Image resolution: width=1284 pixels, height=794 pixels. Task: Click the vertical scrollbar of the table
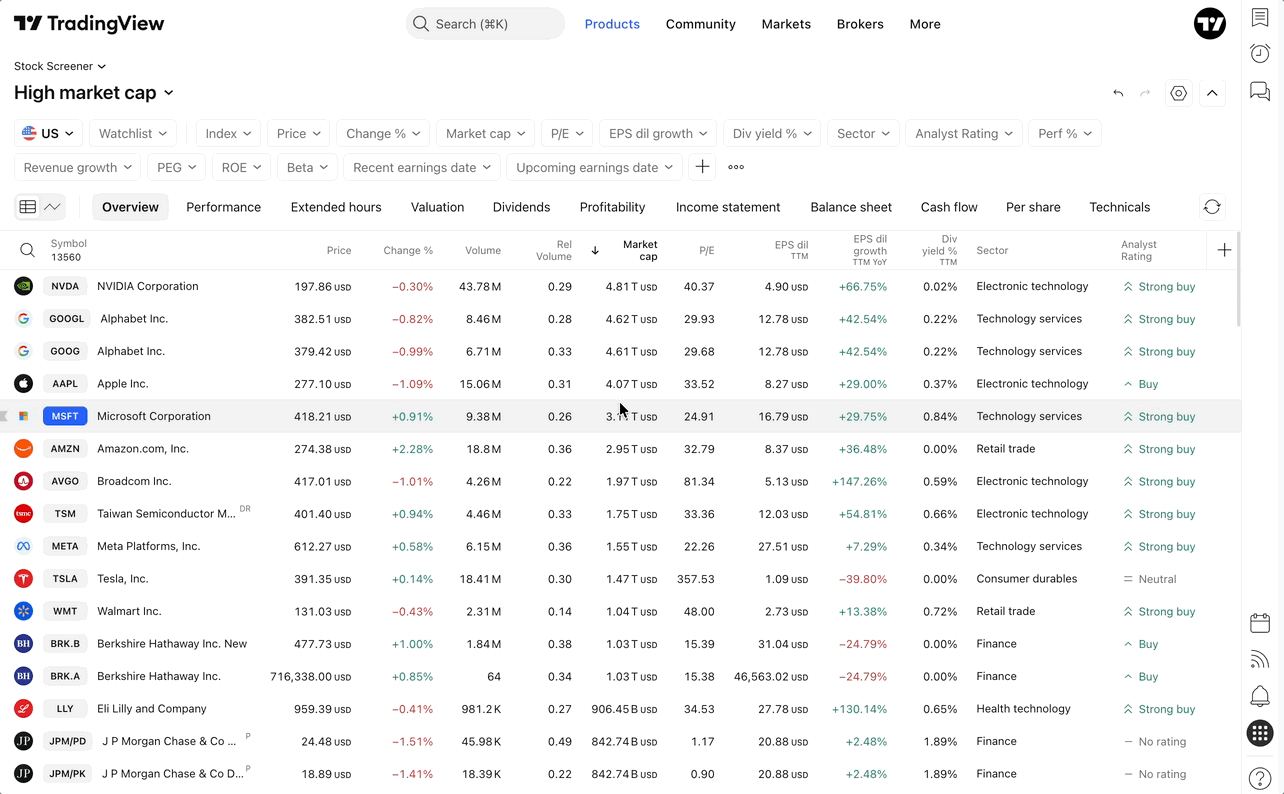pos(1238,280)
